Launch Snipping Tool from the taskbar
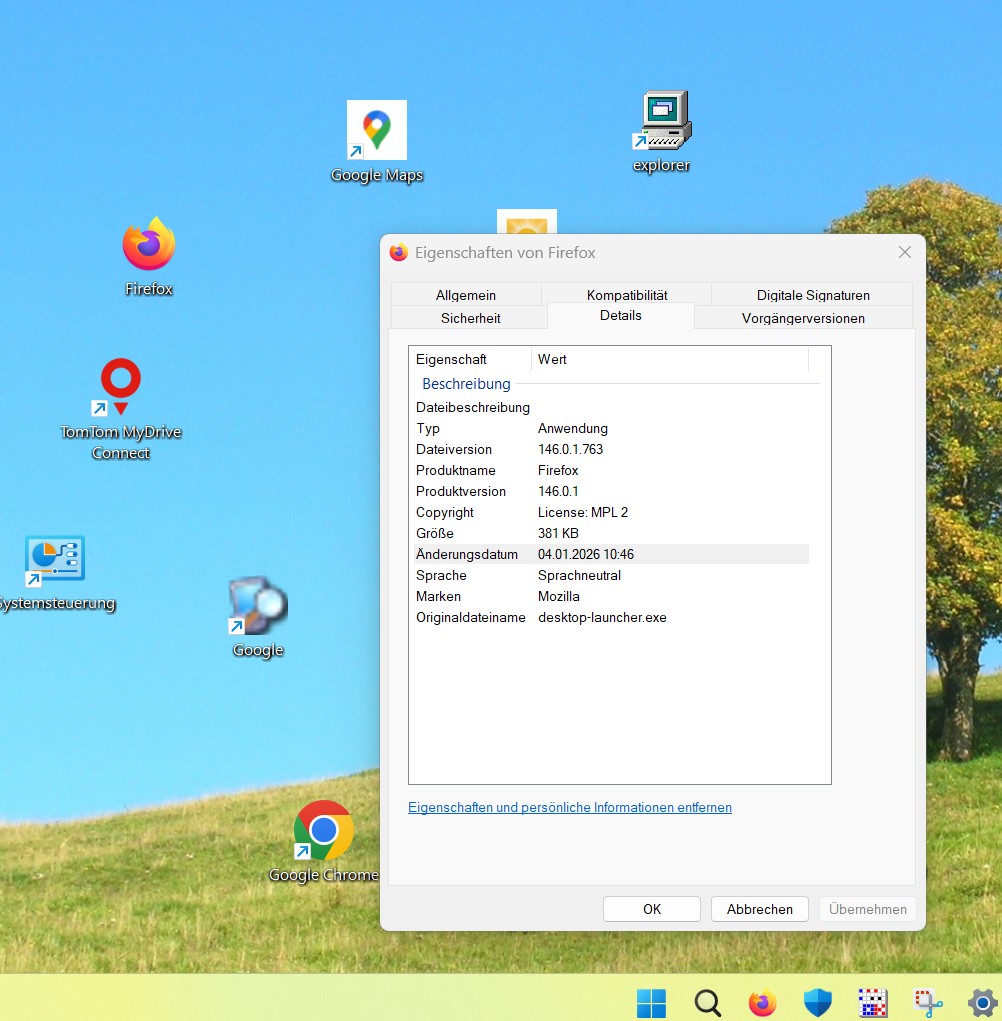 [x=927, y=1002]
